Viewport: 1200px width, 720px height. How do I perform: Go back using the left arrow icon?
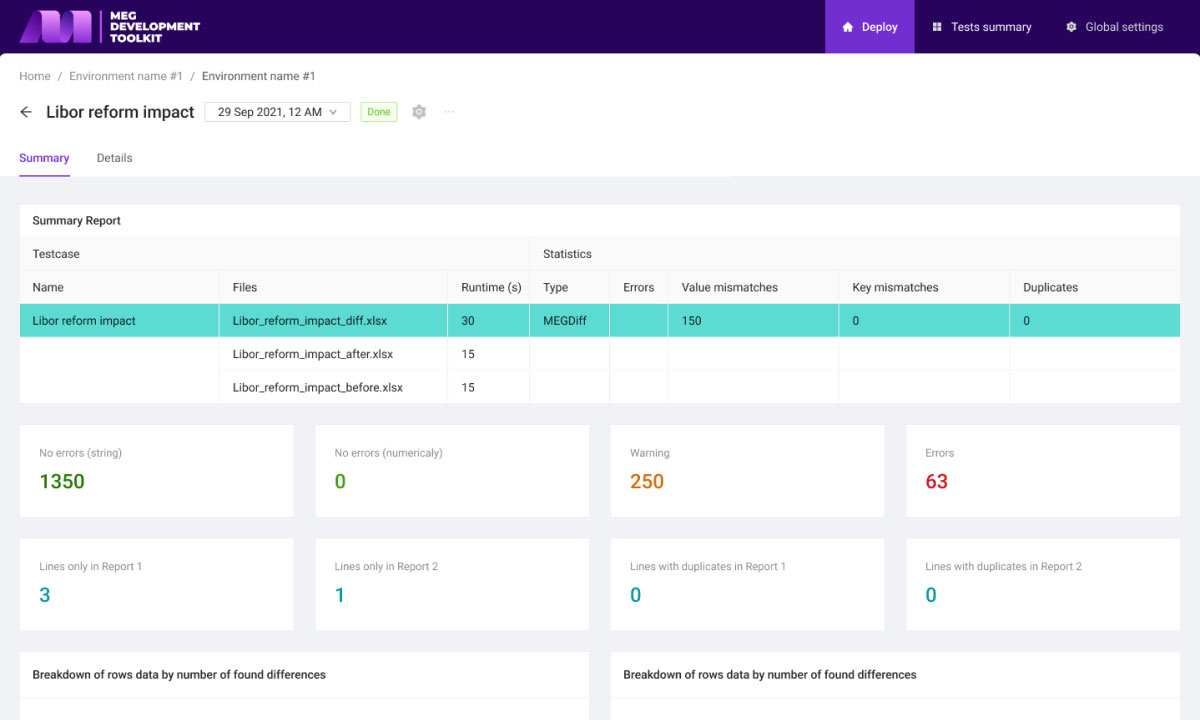26,112
